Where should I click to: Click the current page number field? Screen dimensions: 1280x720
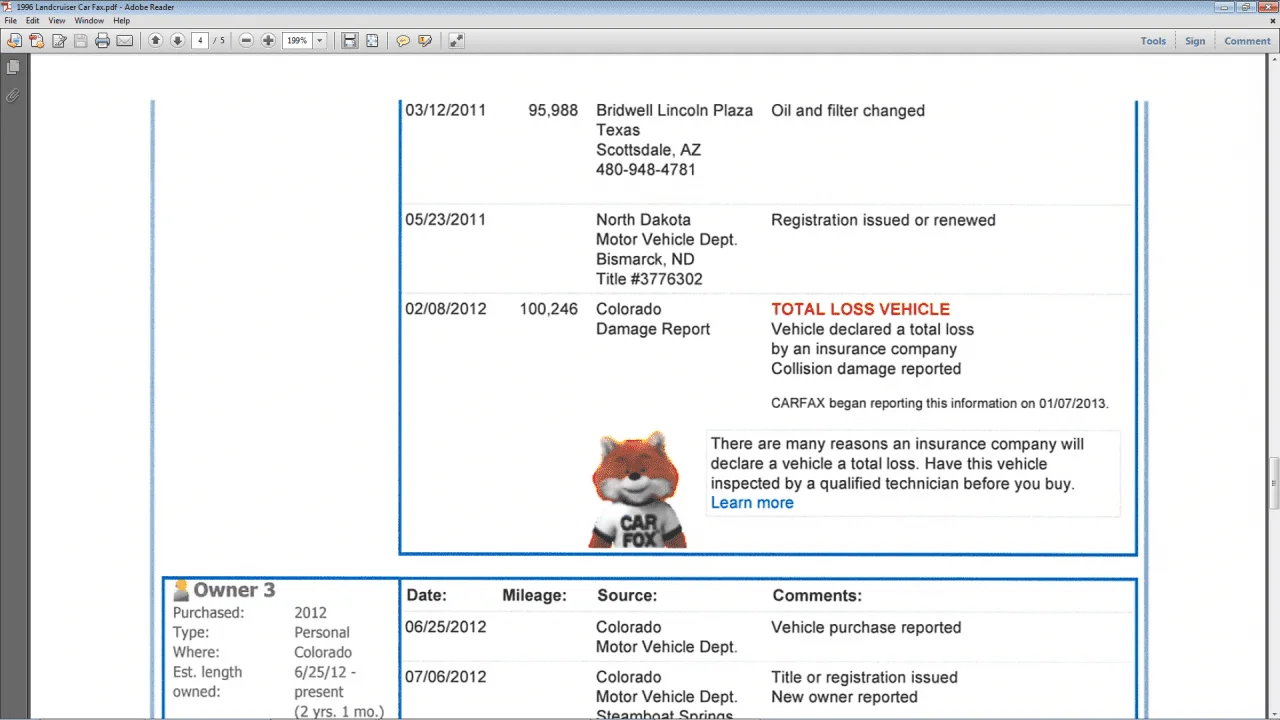click(x=200, y=41)
